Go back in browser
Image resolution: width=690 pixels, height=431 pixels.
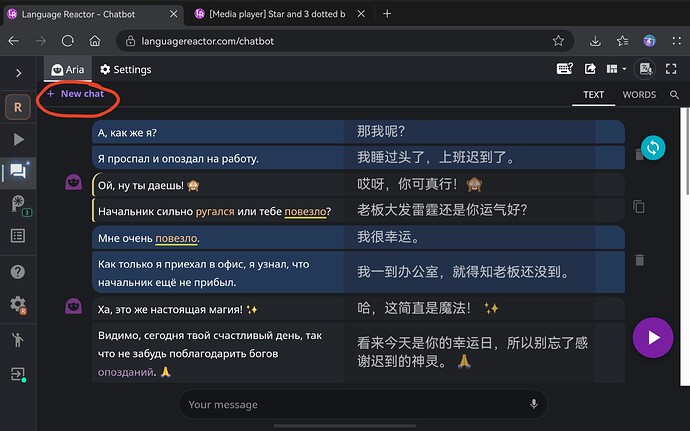click(14, 41)
